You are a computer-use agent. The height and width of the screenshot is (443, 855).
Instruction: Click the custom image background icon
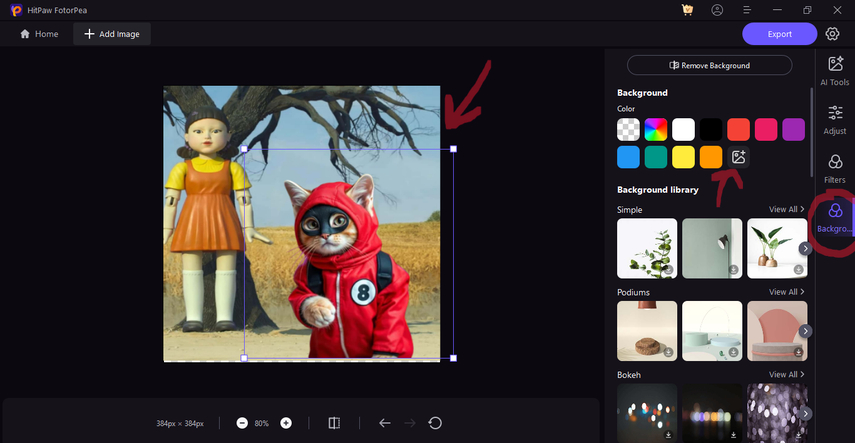click(739, 157)
